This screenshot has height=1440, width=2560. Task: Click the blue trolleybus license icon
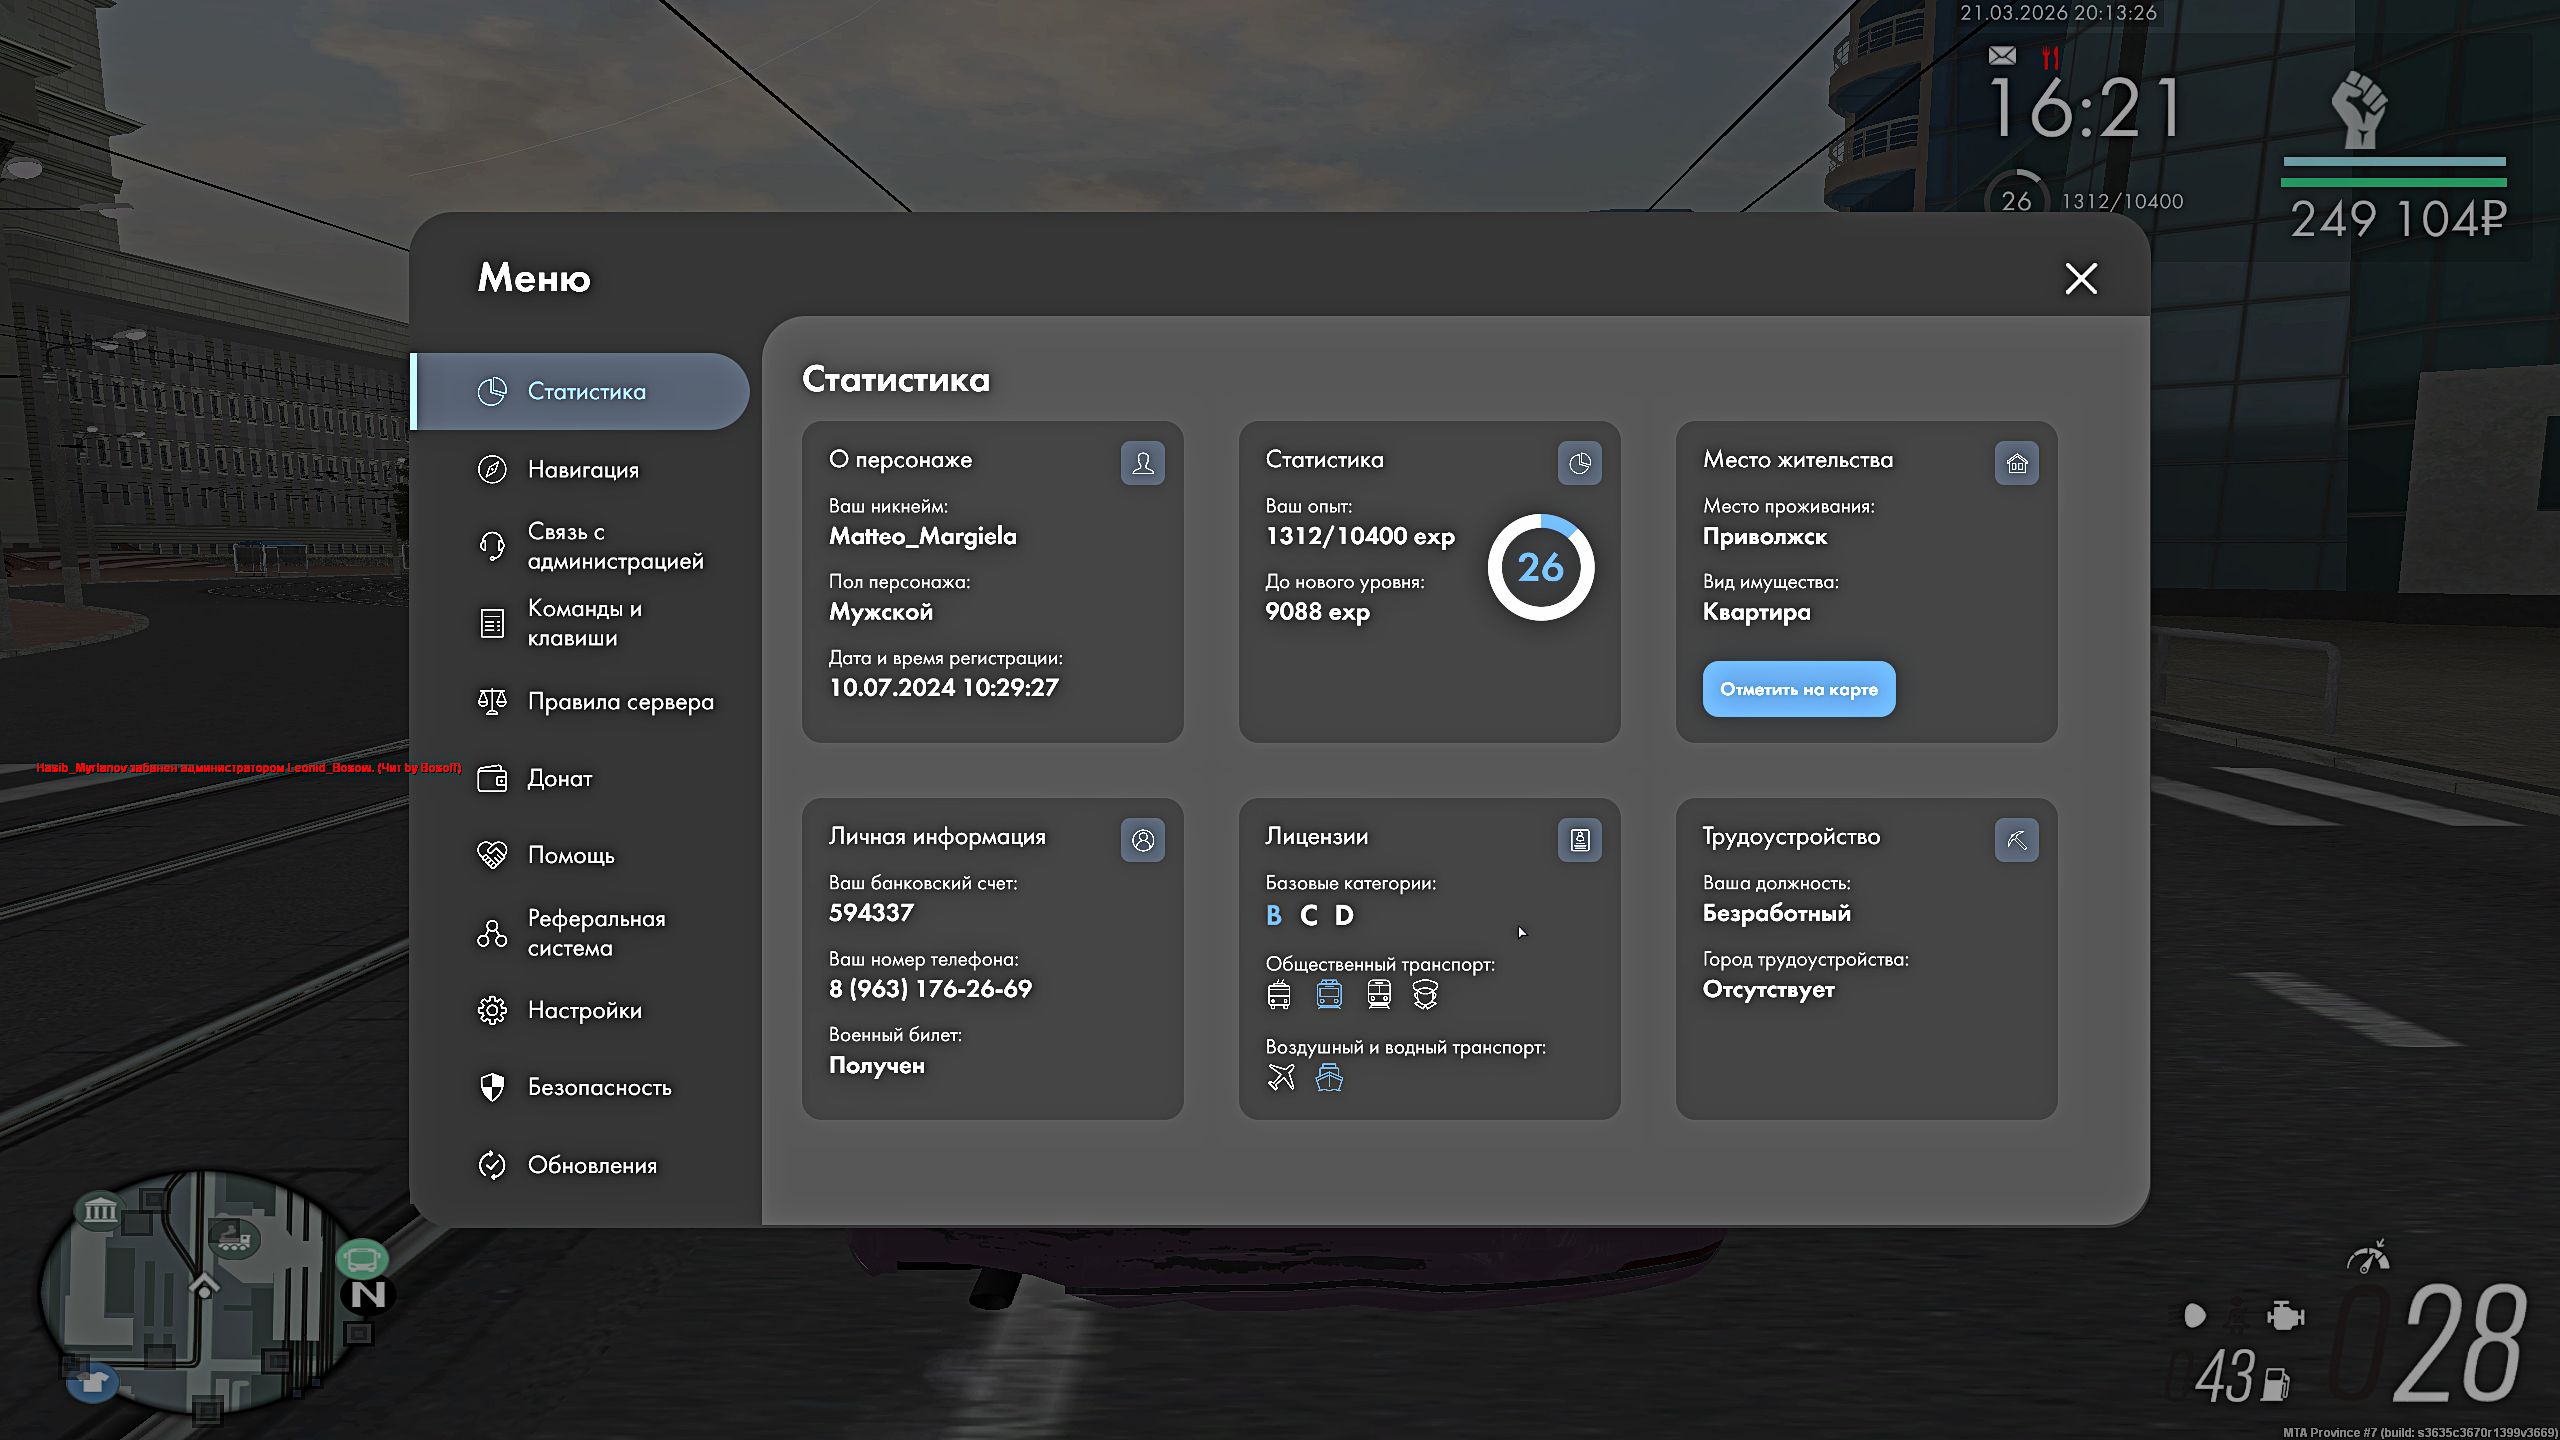1329,994
